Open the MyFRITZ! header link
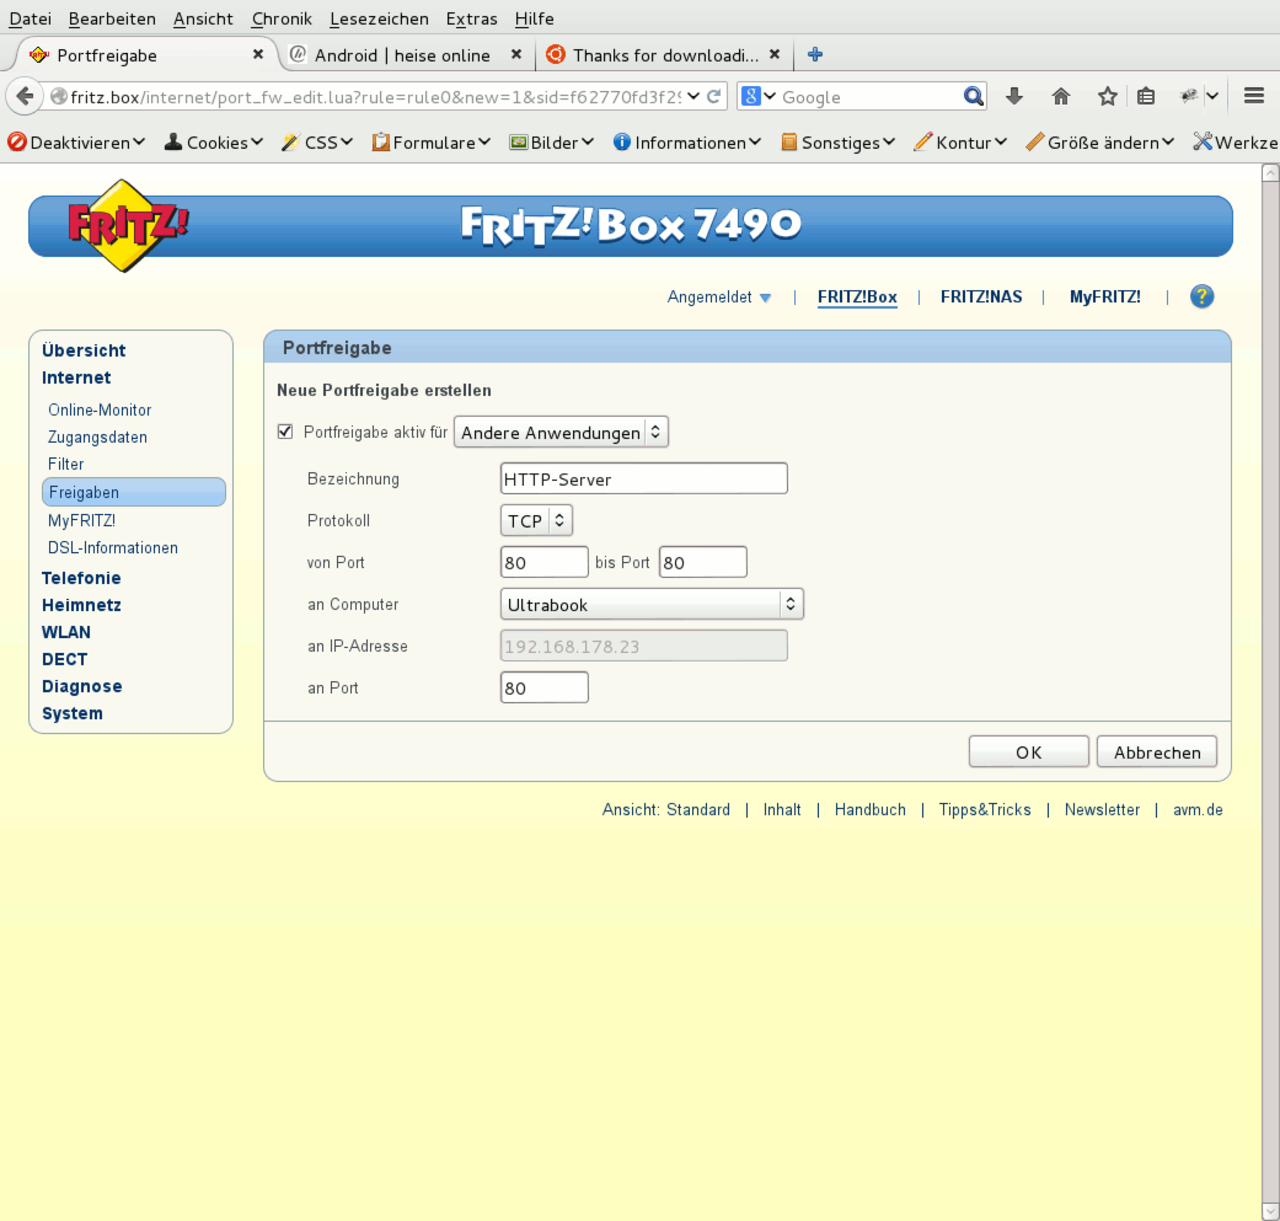Screen dimensions: 1280x1221 pyautogui.click(x=1105, y=297)
